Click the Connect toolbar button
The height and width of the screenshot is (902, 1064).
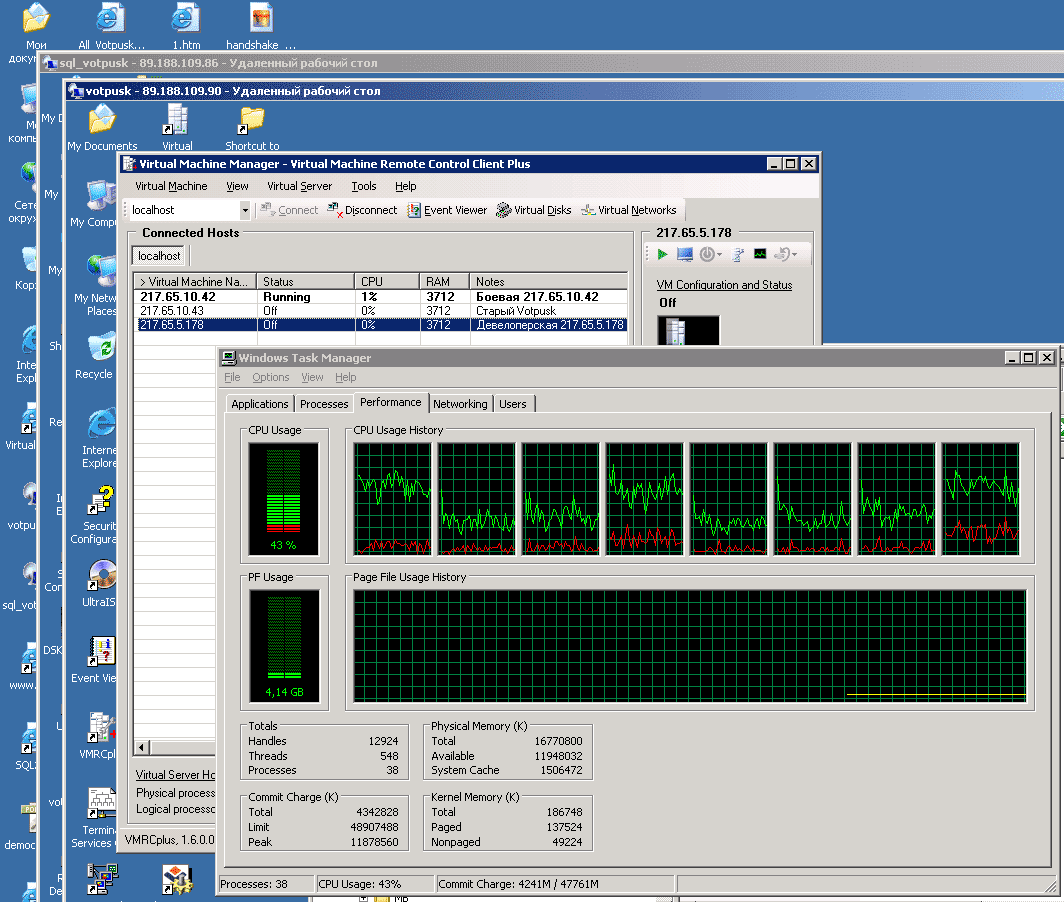[289, 210]
